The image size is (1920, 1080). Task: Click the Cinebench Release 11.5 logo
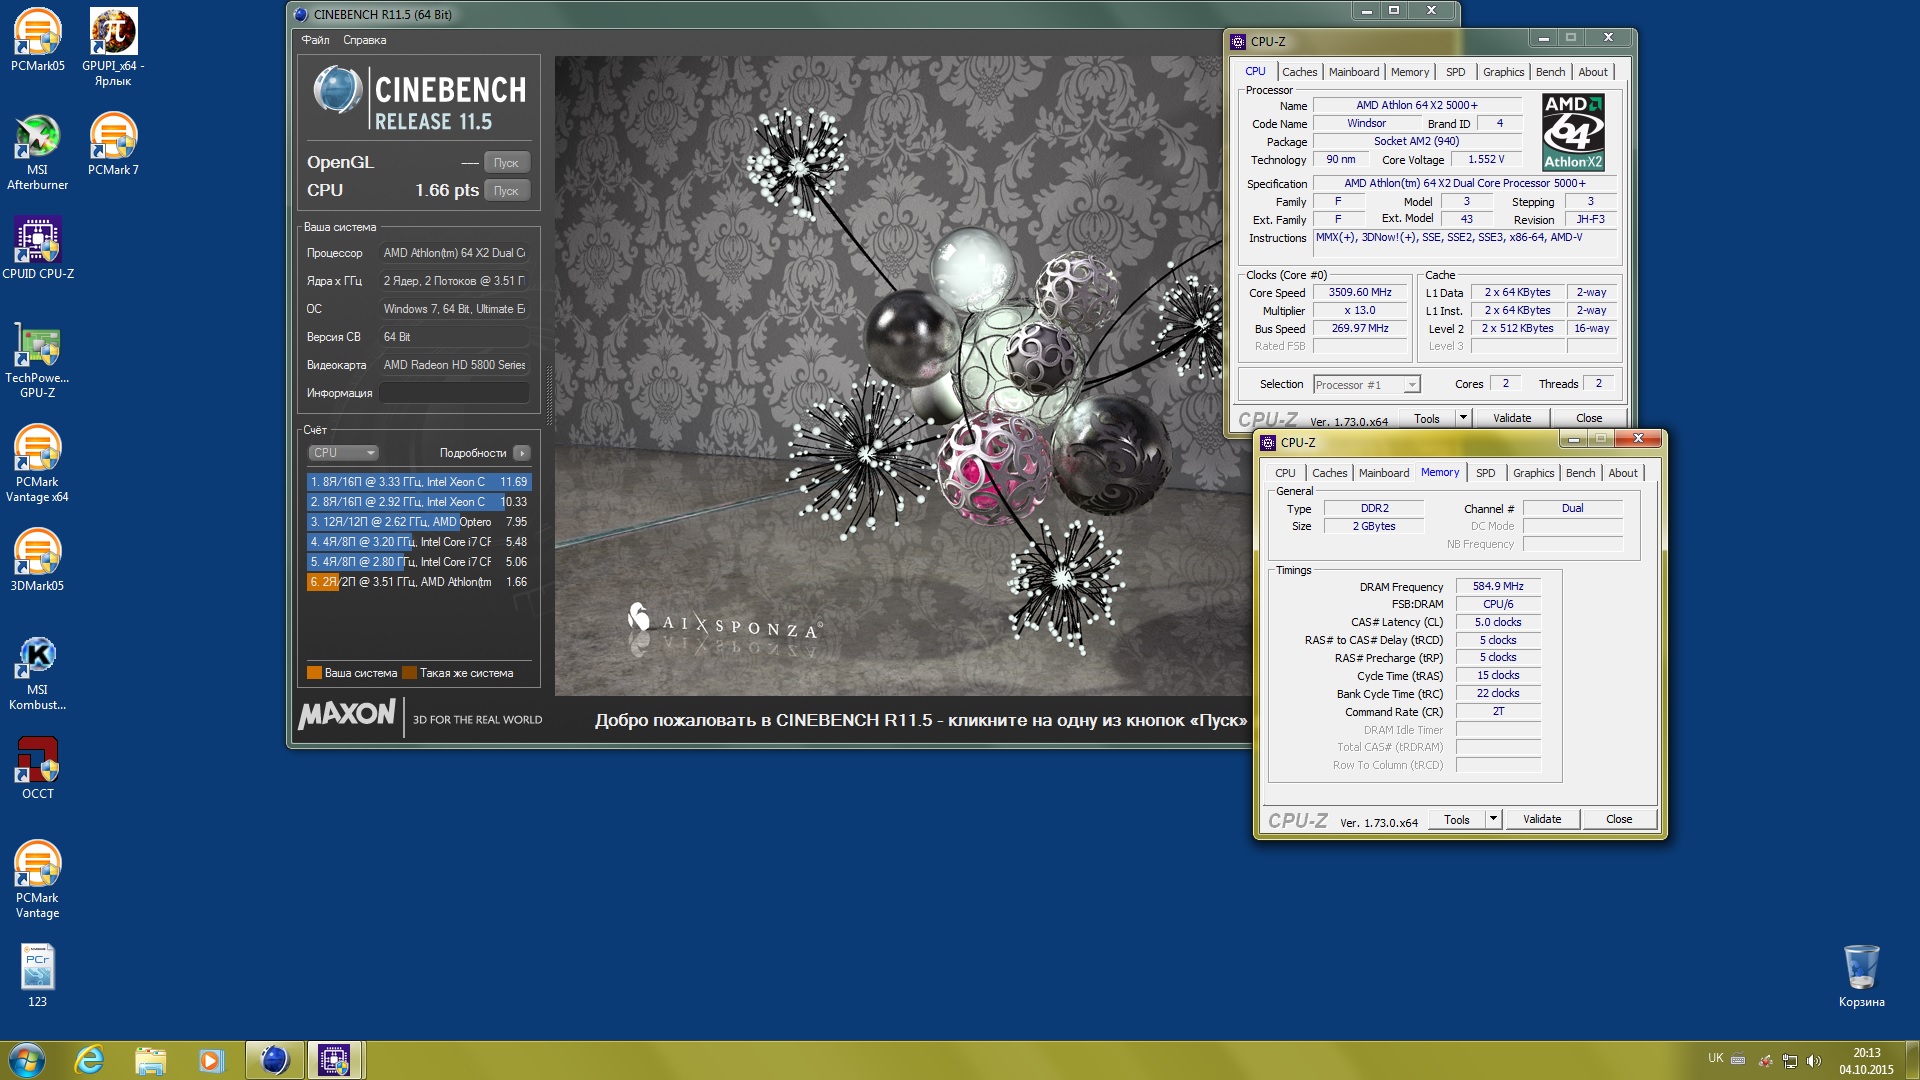pyautogui.click(x=420, y=100)
